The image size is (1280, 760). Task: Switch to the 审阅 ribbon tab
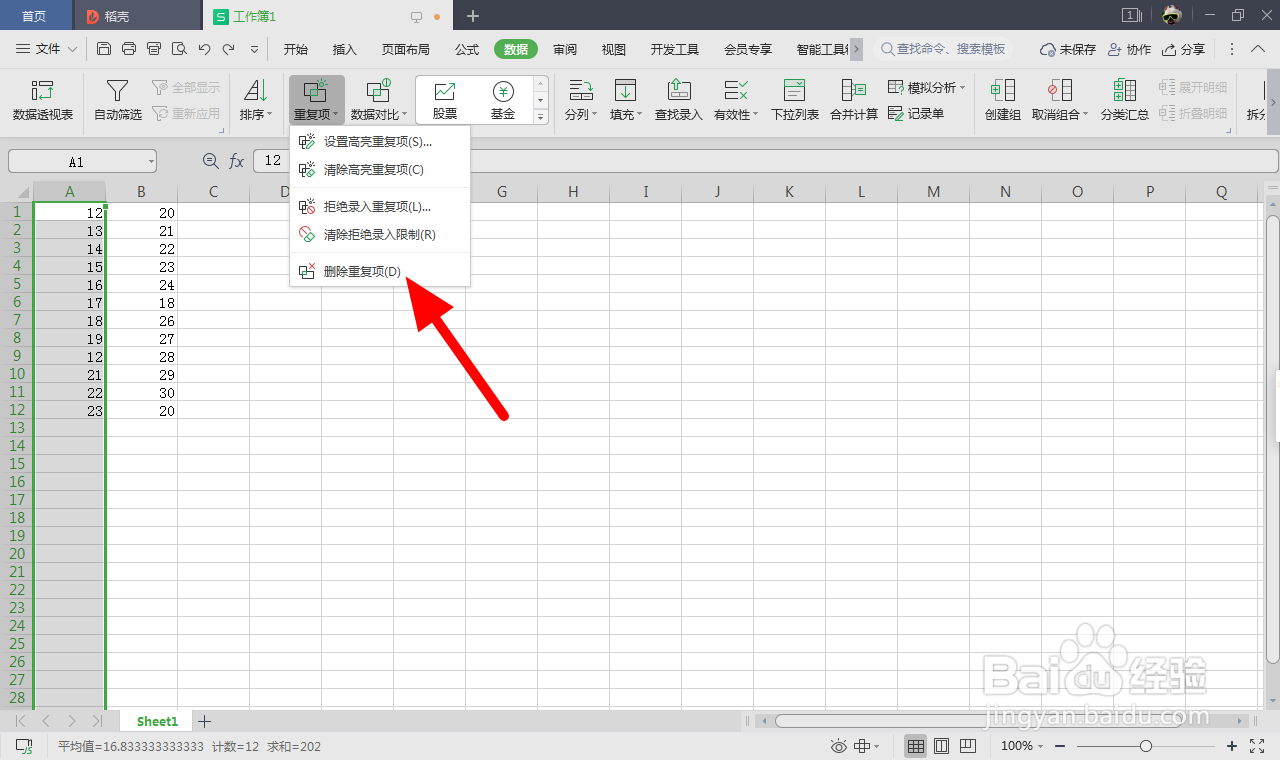click(565, 49)
